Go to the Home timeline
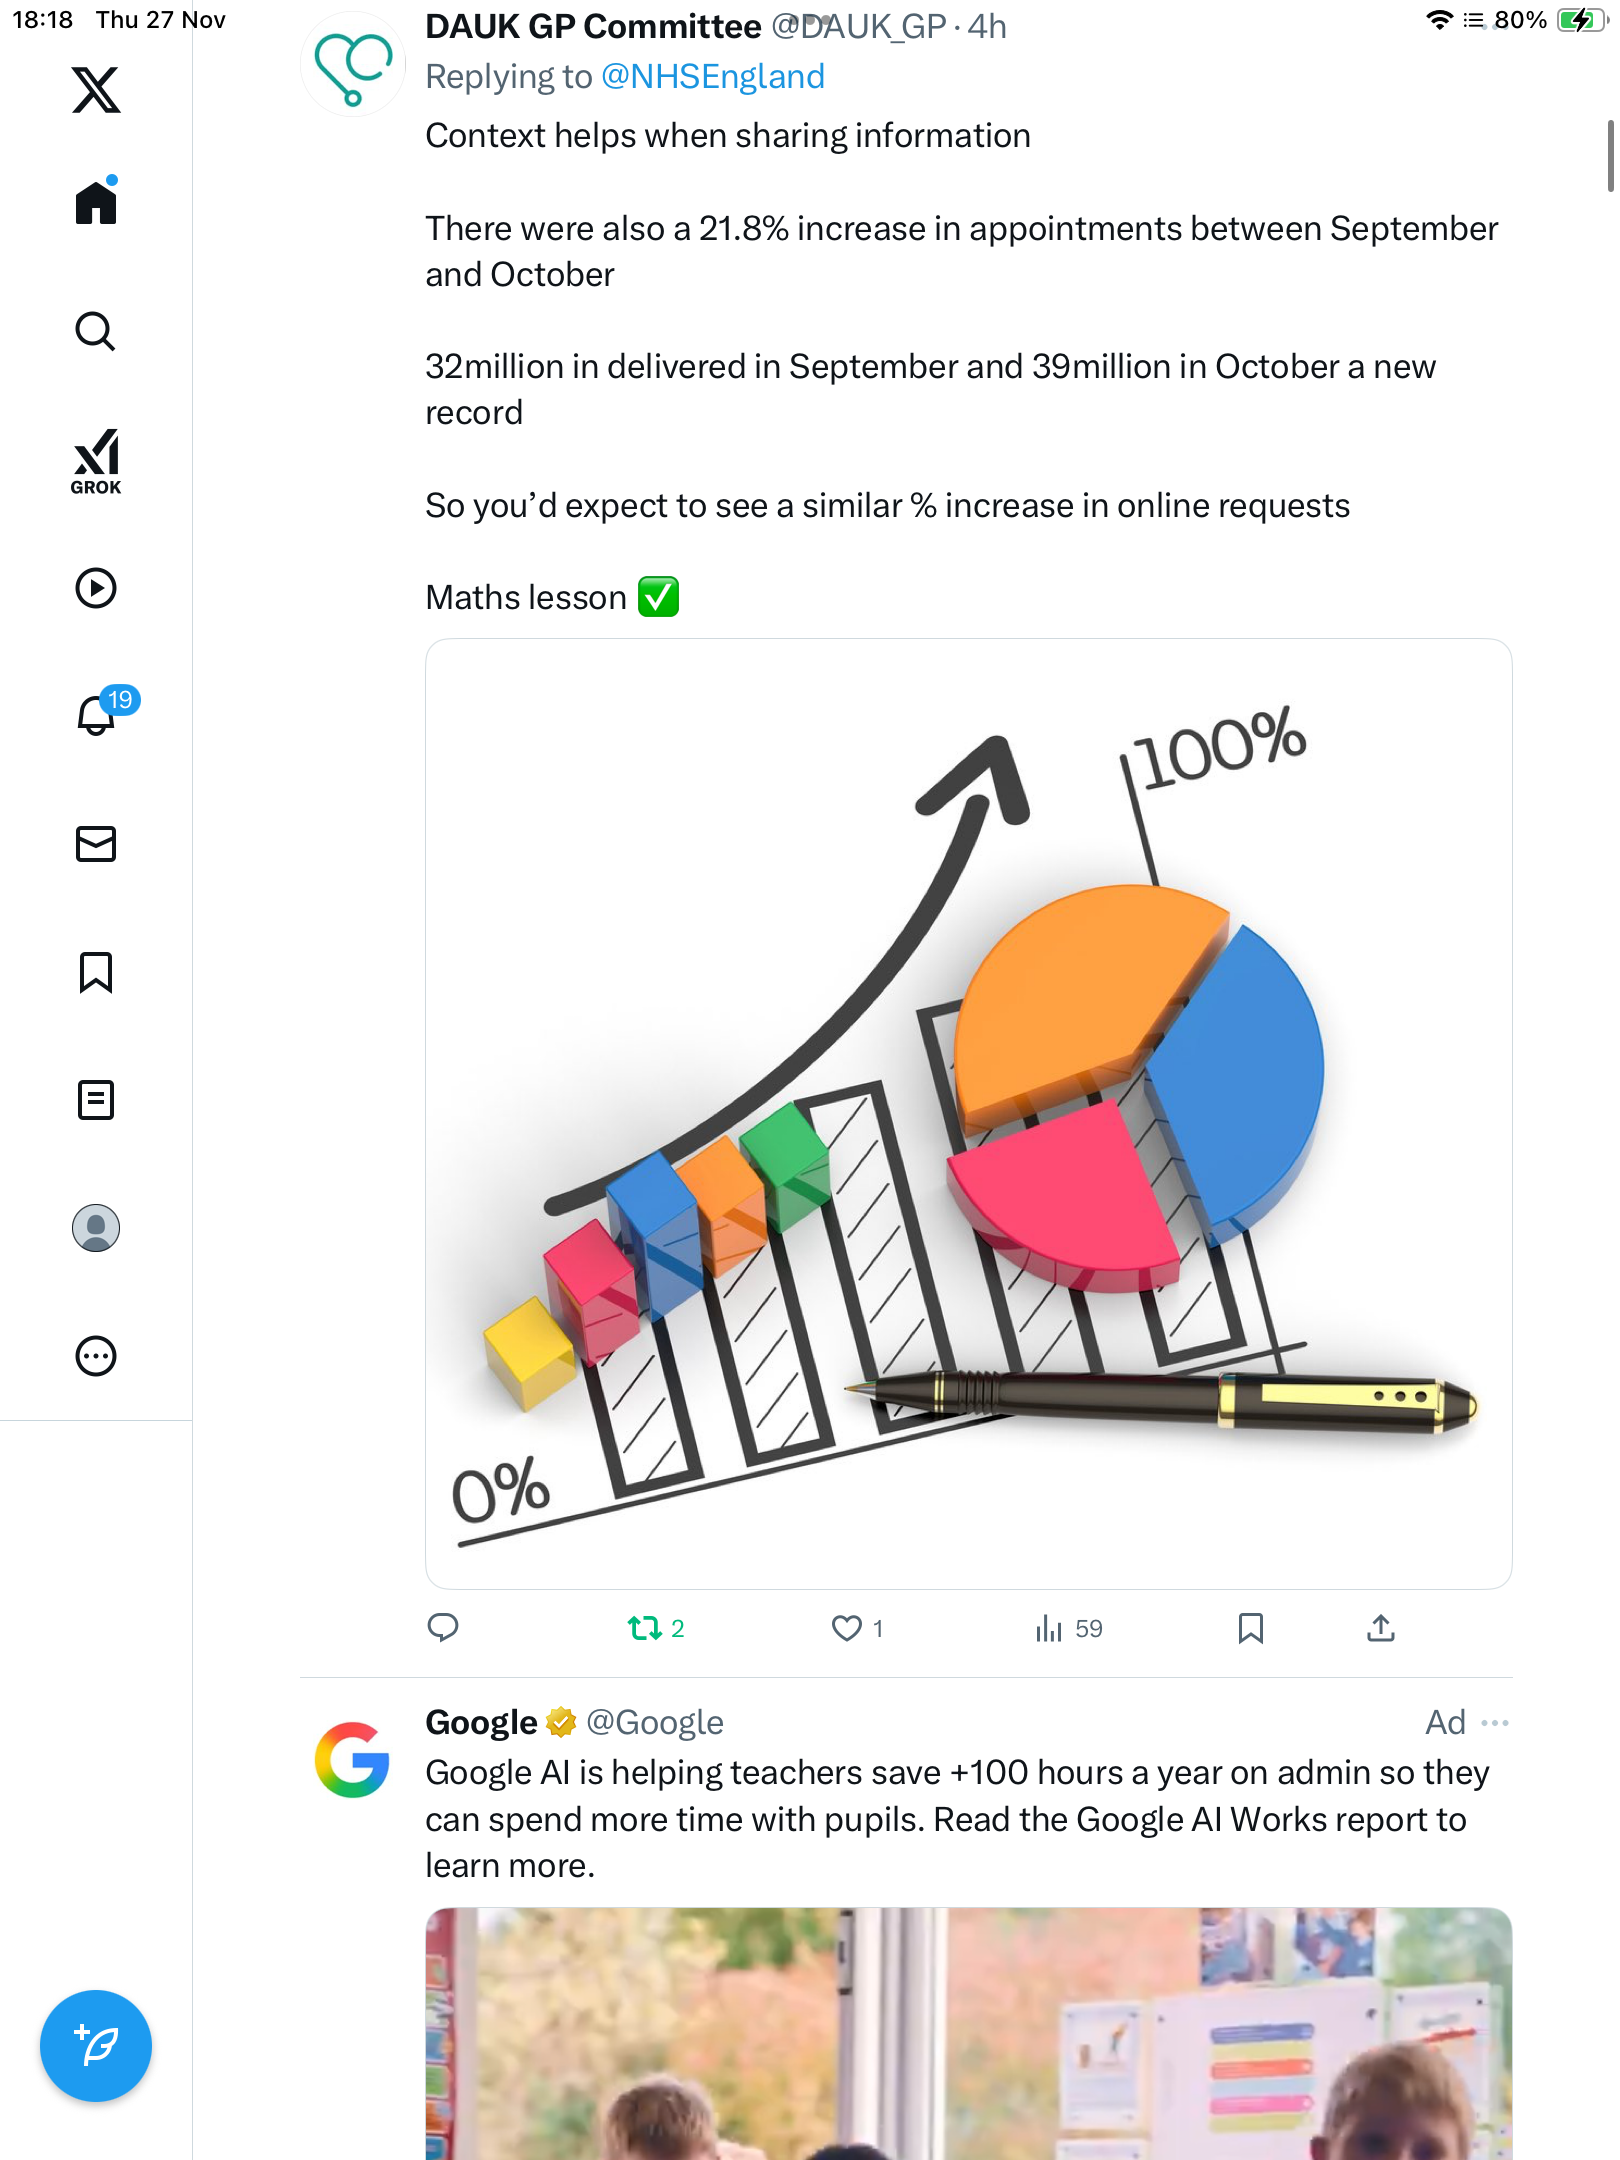1620x2160 pixels. tap(96, 203)
